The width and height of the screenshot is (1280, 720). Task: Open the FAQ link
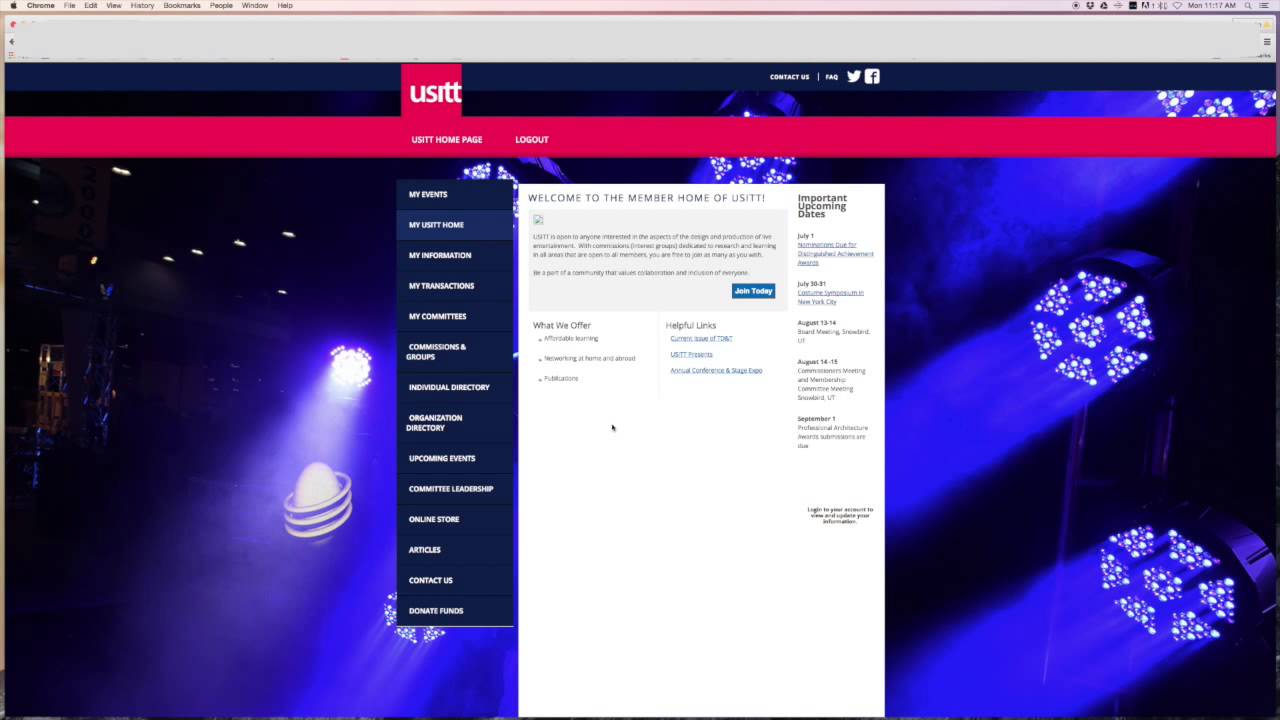(x=831, y=77)
